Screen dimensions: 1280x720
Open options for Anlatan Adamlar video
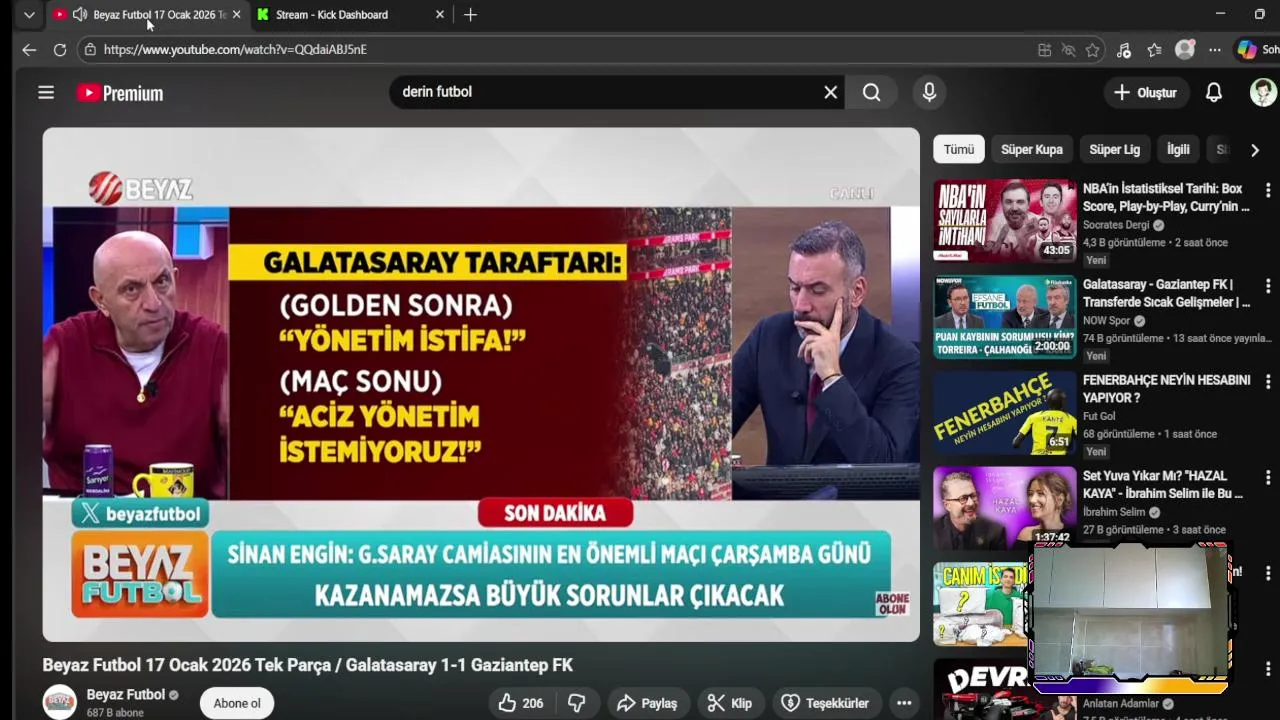click(1267, 669)
